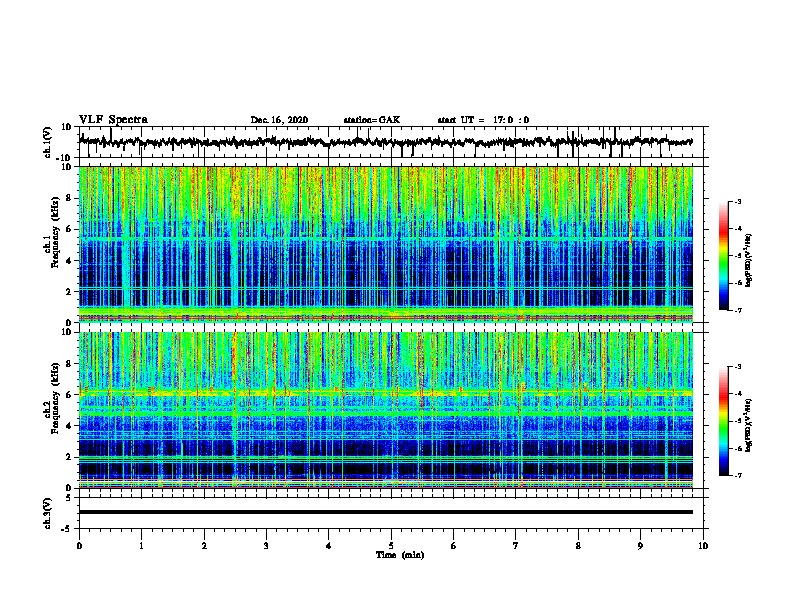This screenshot has width=792, height=612.
Task: Click the "-5" tick on ch.3(V) axis
Action: coord(68,529)
